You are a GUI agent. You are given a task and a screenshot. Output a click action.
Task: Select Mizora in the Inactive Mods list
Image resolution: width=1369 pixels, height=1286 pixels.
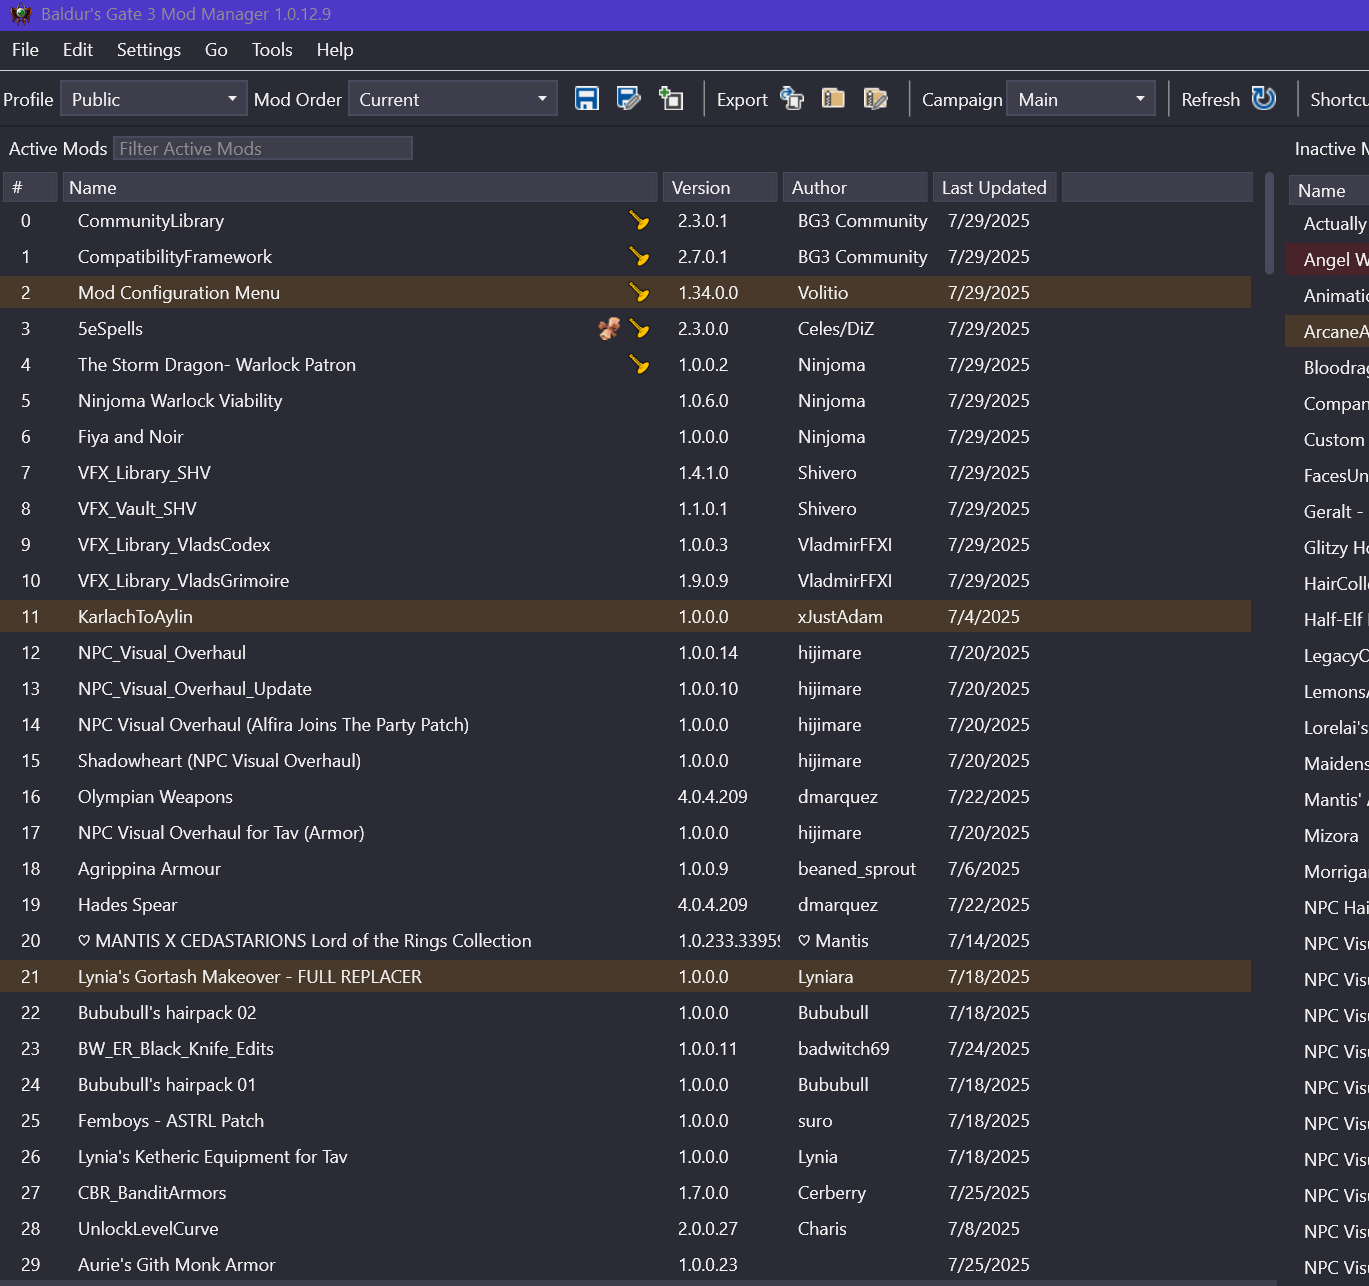[1331, 836]
